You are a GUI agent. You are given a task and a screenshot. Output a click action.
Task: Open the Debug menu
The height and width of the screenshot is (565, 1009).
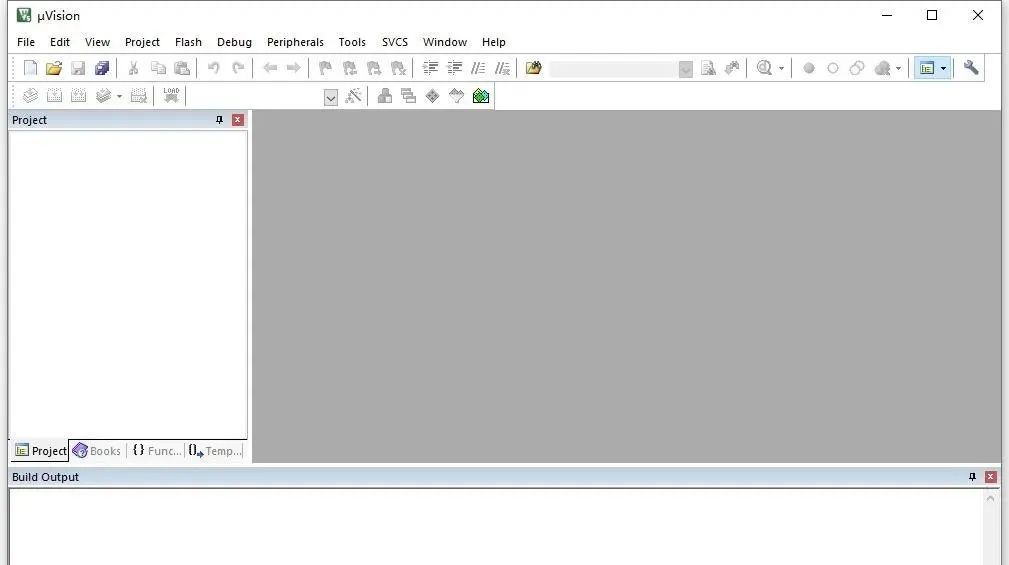click(234, 42)
